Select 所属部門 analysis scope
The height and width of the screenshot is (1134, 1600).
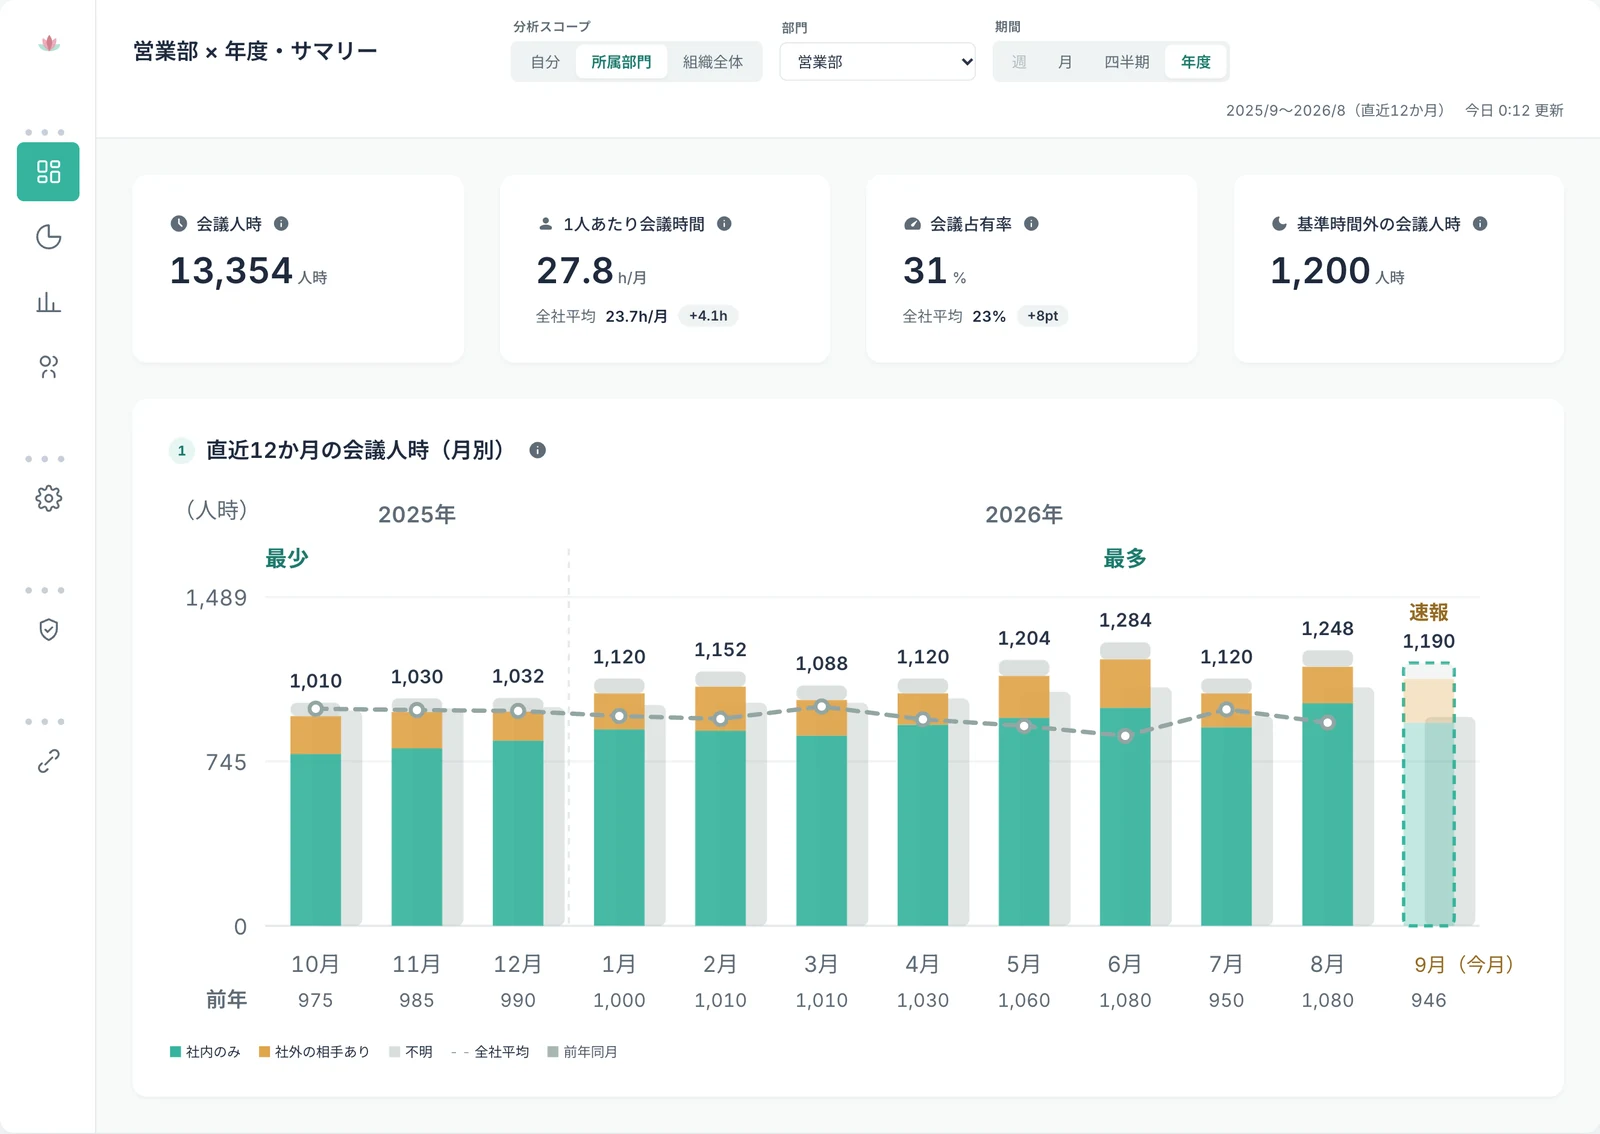[621, 62]
